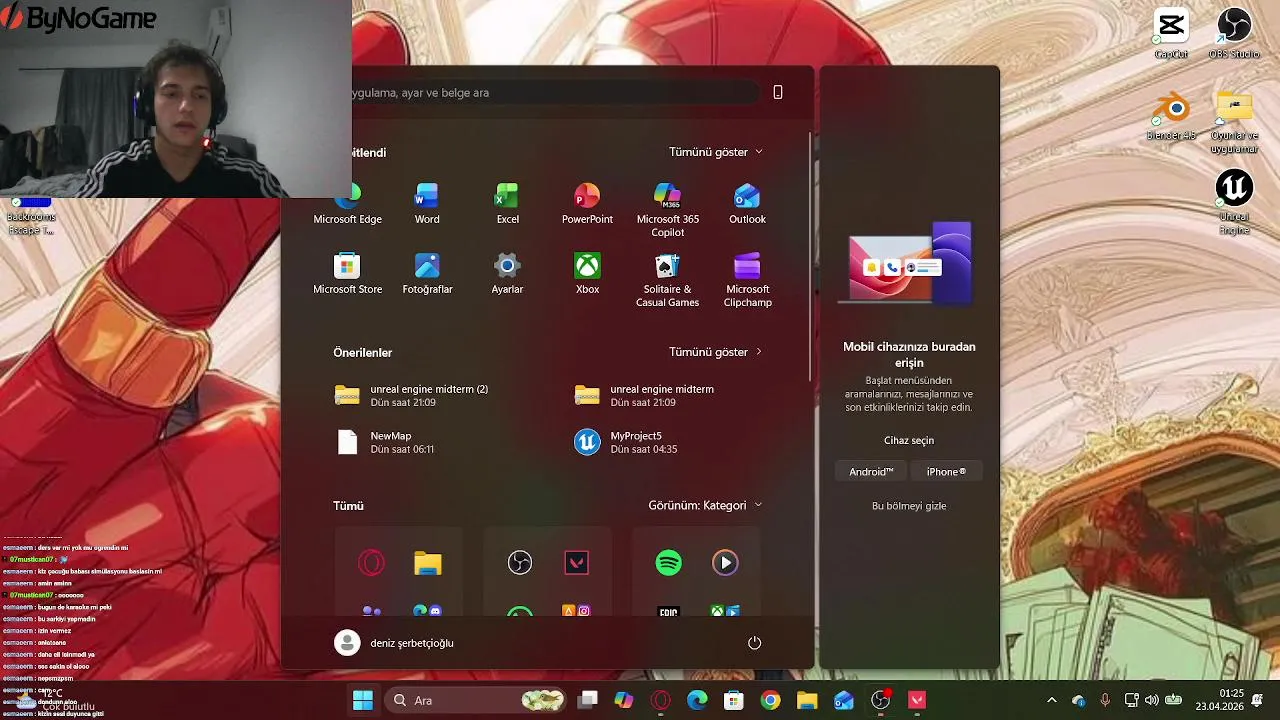
Task: Open Spotify from Tümü category
Action: 669,563
